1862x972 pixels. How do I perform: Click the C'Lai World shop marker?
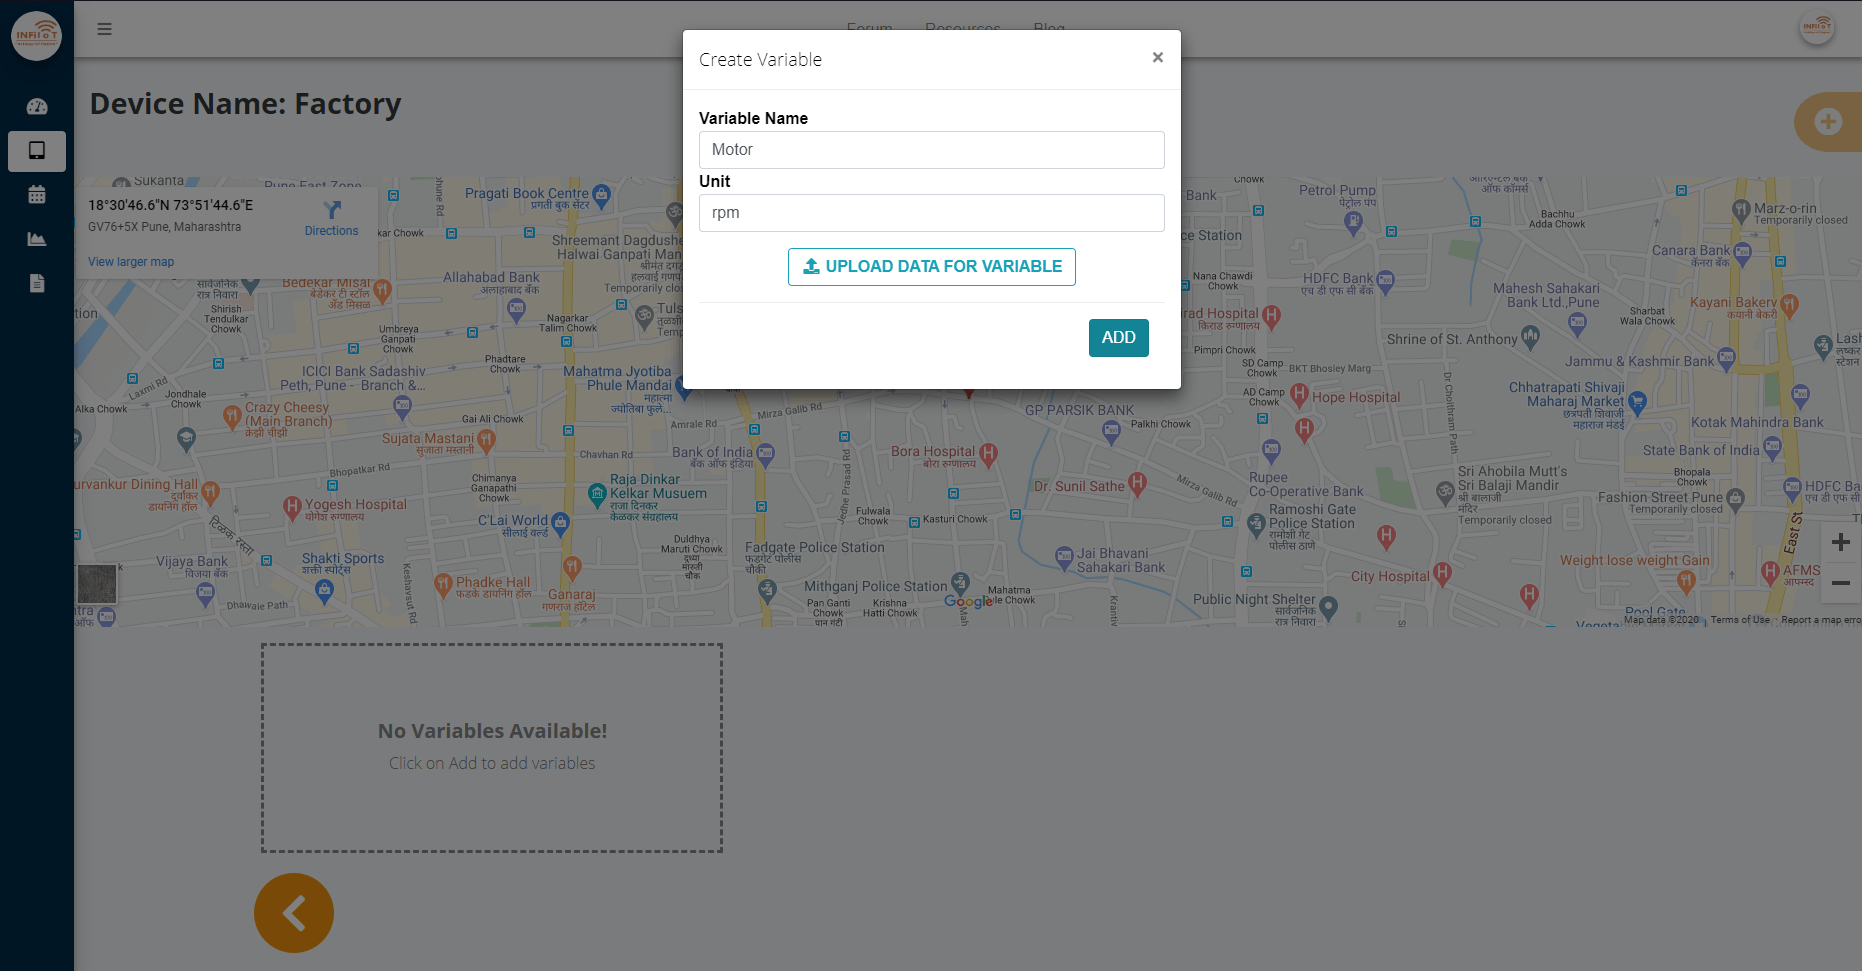coord(560,522)
